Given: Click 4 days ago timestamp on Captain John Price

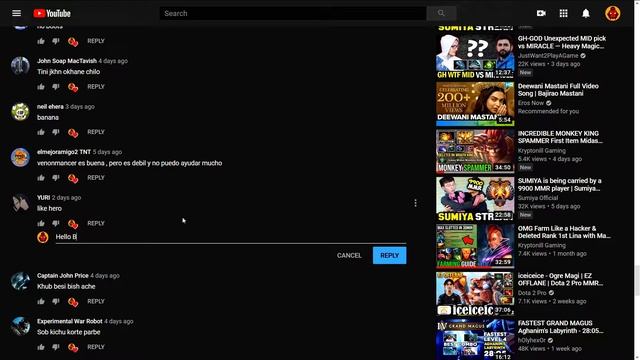Looking at the screenshot, I should pos(105,276).
